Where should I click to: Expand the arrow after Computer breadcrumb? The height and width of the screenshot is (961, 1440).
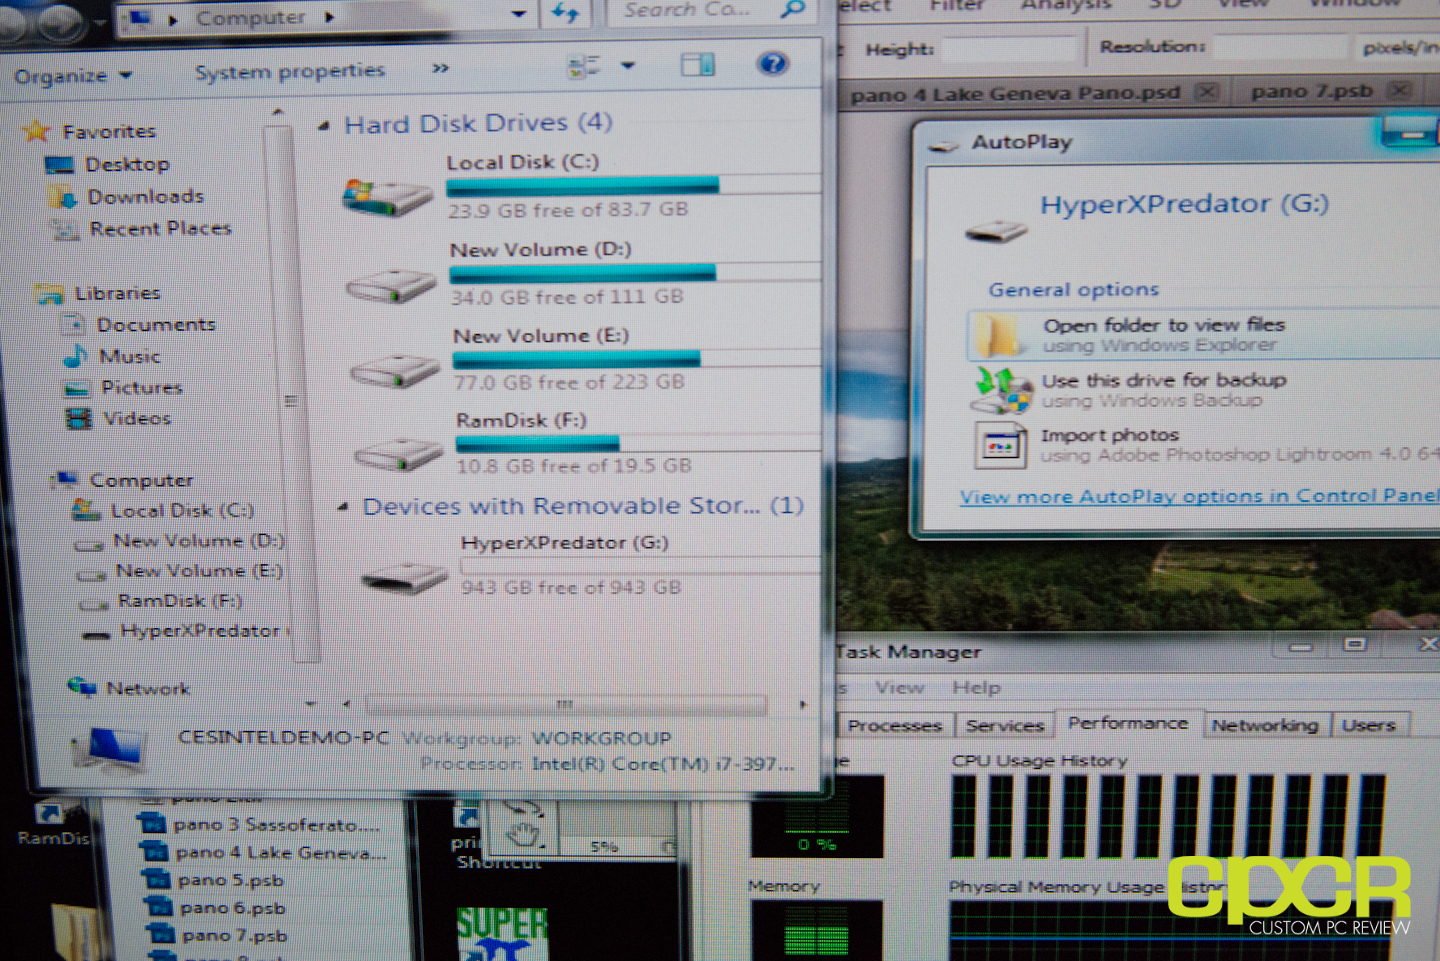(x=329, y=17)
